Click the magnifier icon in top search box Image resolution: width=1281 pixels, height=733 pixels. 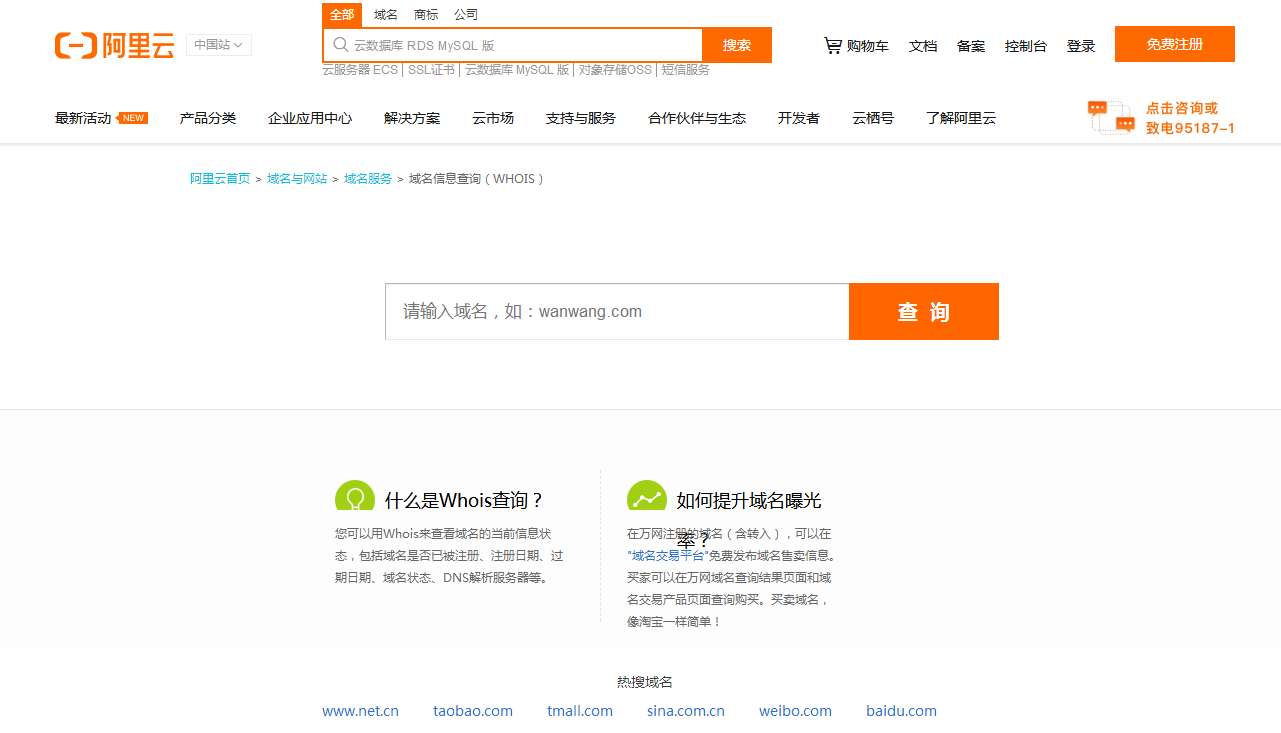click(x=341, y=45)
